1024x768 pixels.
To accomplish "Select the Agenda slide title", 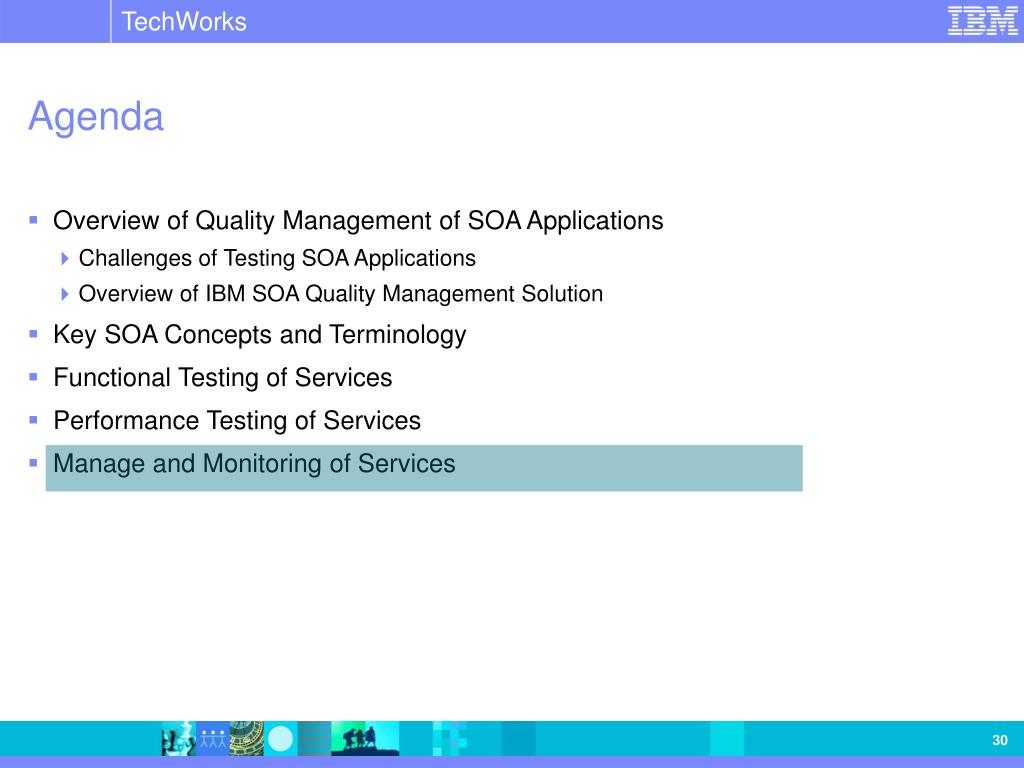I will (95, 117).
